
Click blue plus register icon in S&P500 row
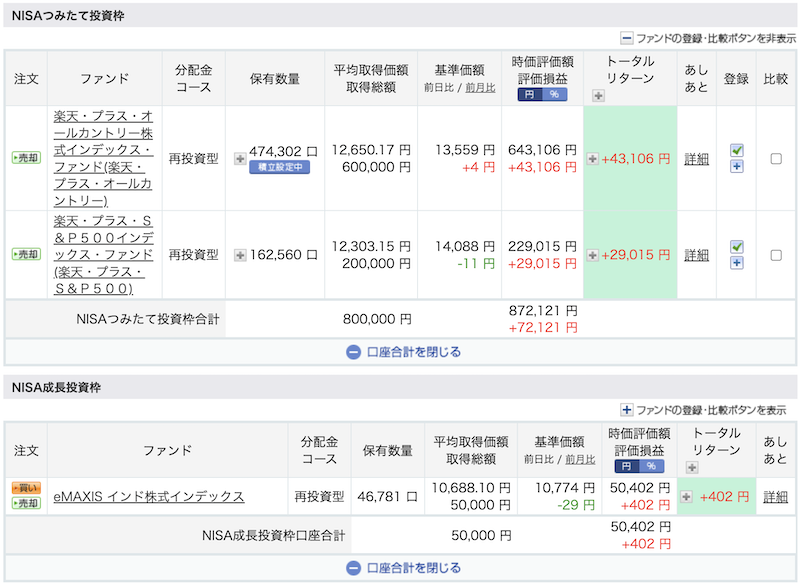(737, 263)
